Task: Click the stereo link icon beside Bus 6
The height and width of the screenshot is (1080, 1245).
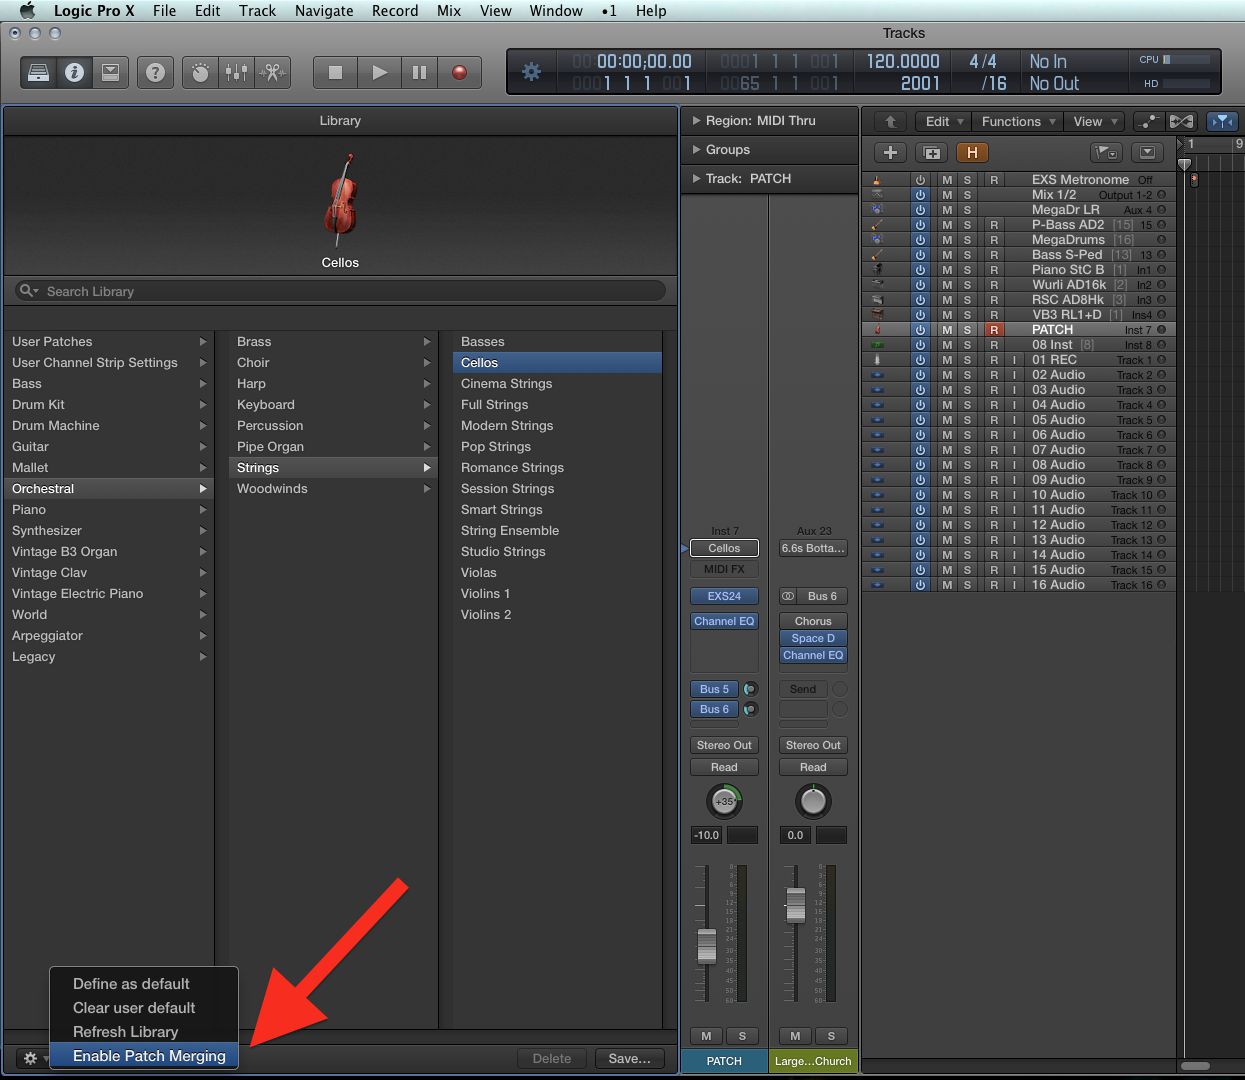Action: [x=788, y=596]
